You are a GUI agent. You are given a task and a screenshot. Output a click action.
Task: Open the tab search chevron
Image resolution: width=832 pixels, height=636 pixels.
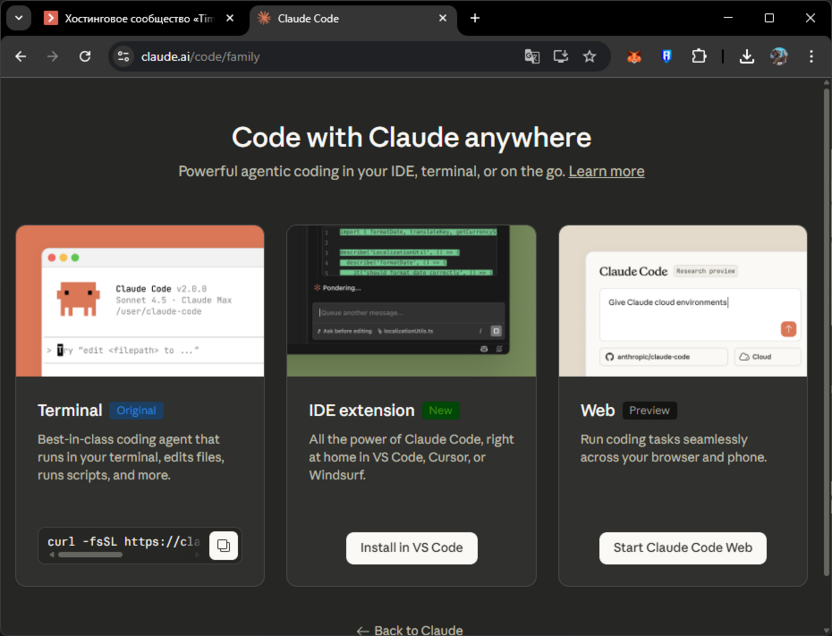click(17, 17)
